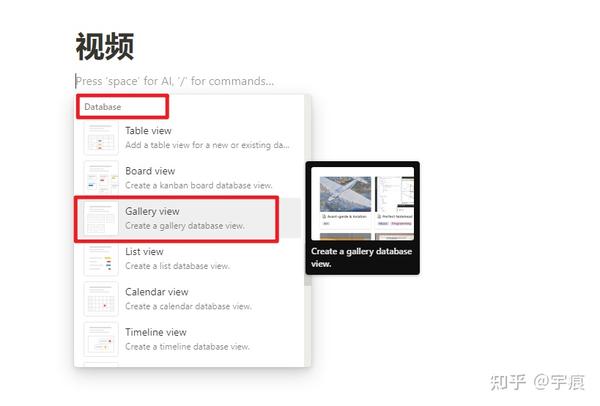The width and height of the screenshot is (600, 406).
Task: Click the command menu scrollbar thumb
Action: (307, 190)
